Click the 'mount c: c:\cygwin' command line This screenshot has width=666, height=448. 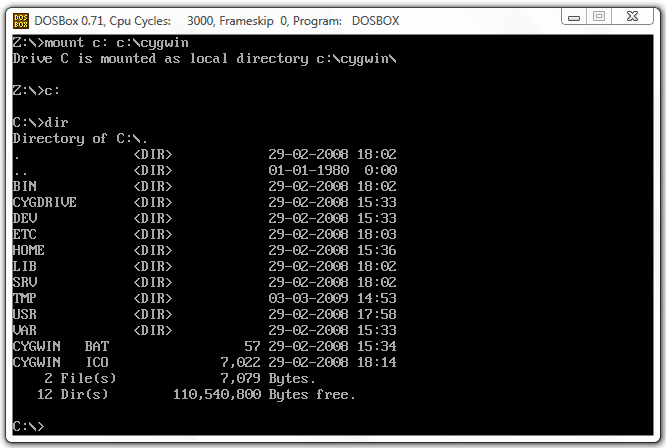pyautogui.click(x=101, y=43)
